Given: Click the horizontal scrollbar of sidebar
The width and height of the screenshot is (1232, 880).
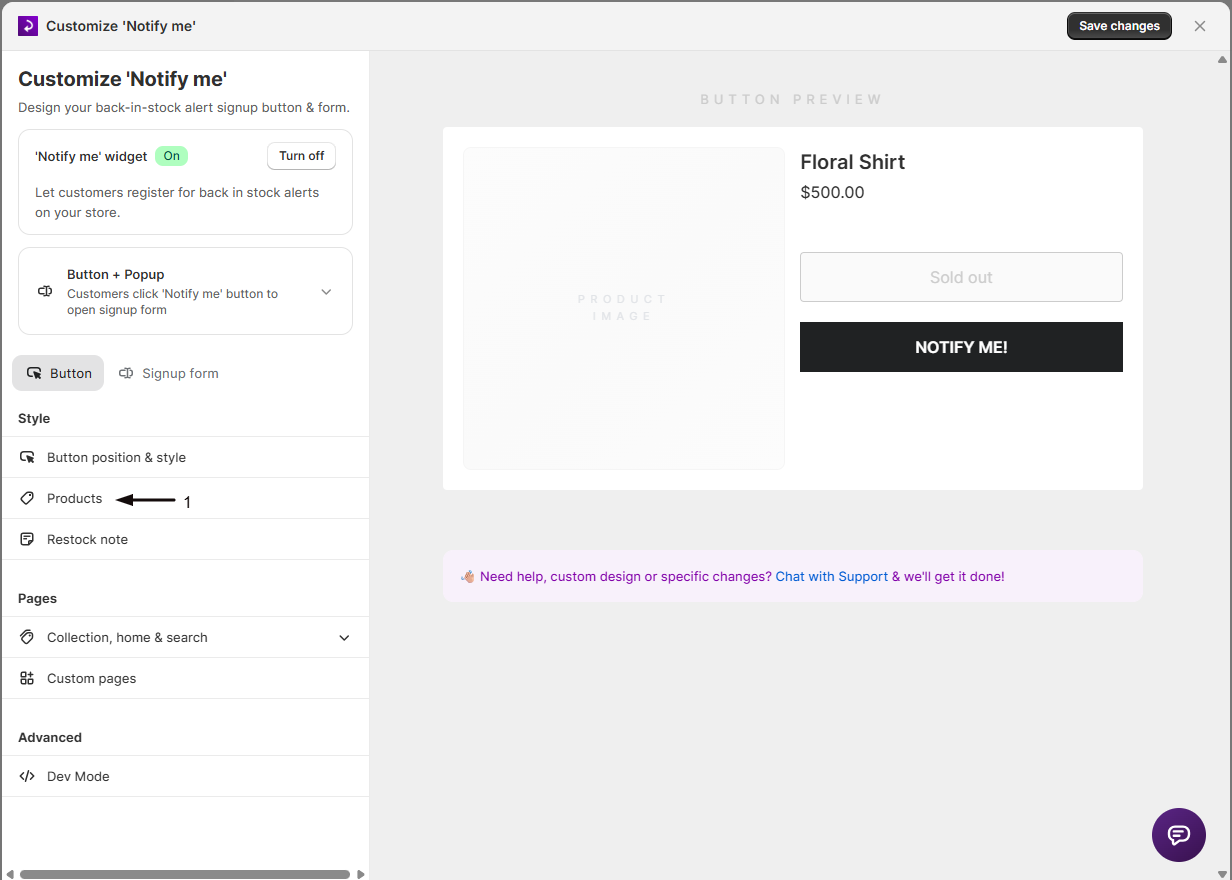Looking at the screenshot, I should pos(185,874).
